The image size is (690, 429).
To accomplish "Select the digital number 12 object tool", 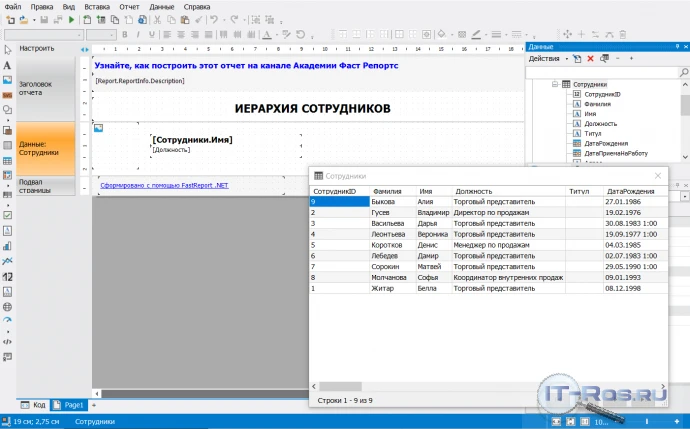I will (7, 277).
